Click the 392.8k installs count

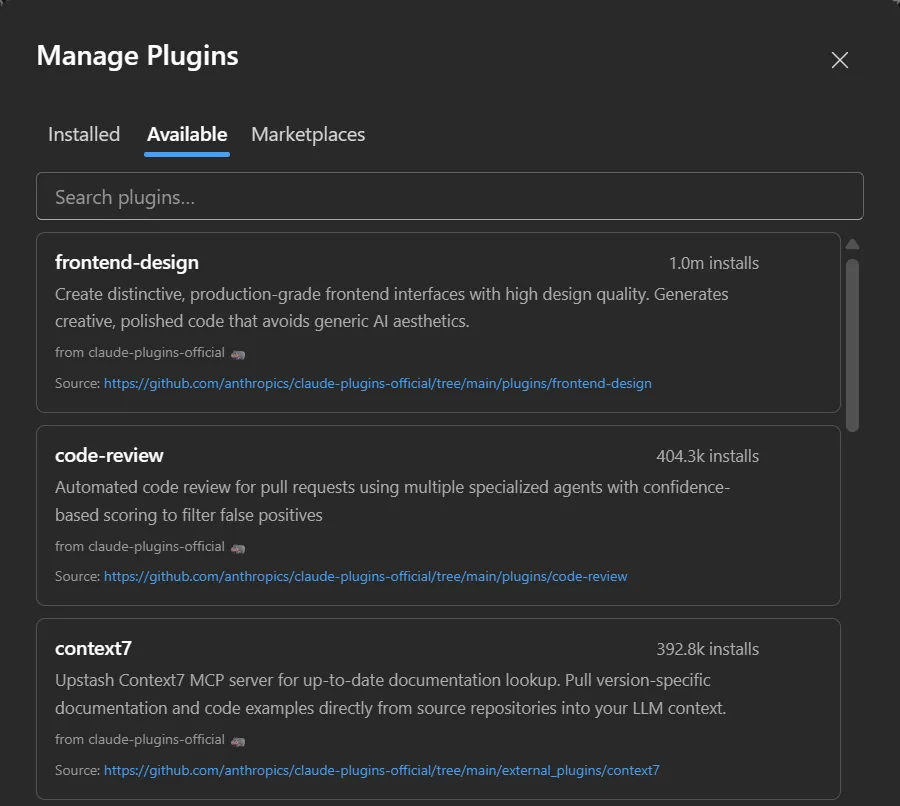click(x=707, y=649)
